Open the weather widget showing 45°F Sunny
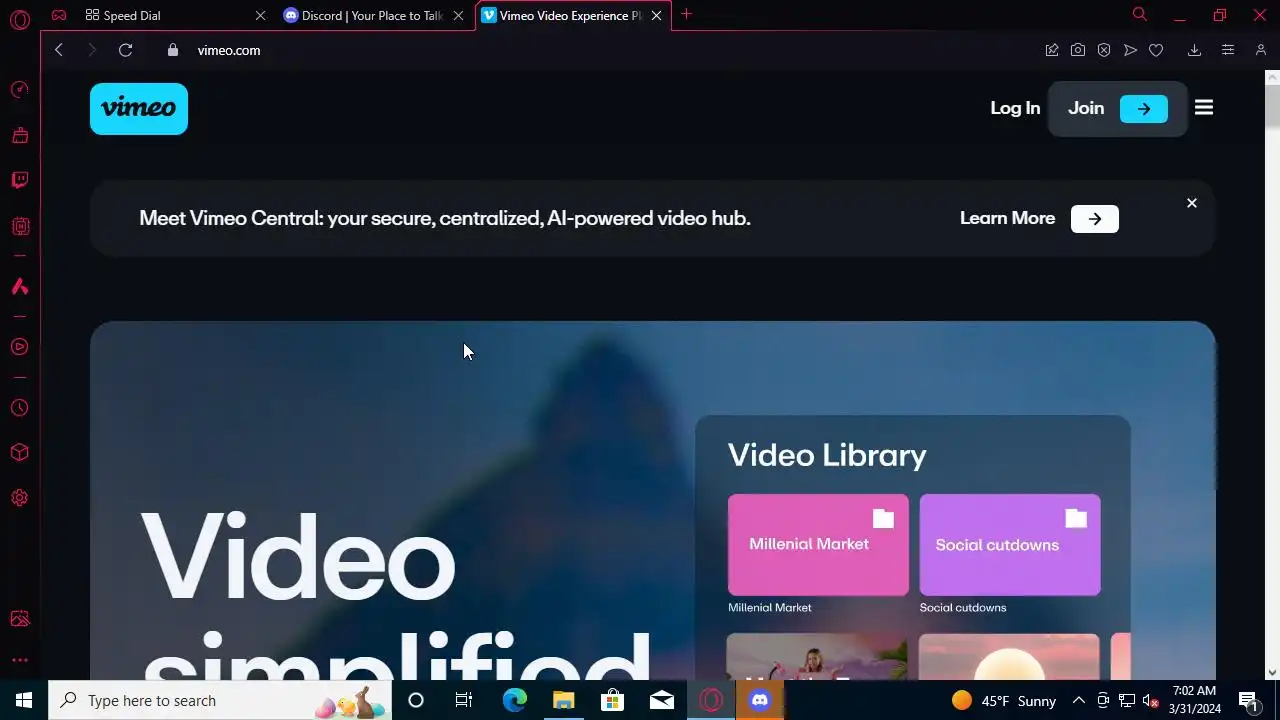1280x720 pixels. 1004,700
